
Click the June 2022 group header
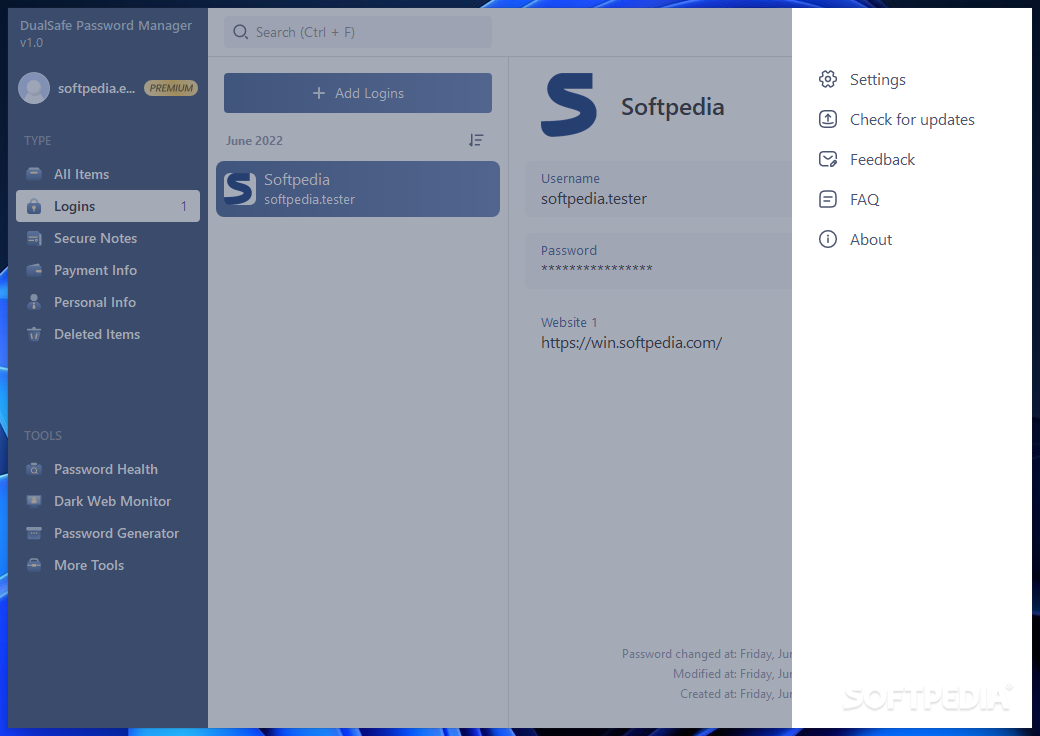254,141
